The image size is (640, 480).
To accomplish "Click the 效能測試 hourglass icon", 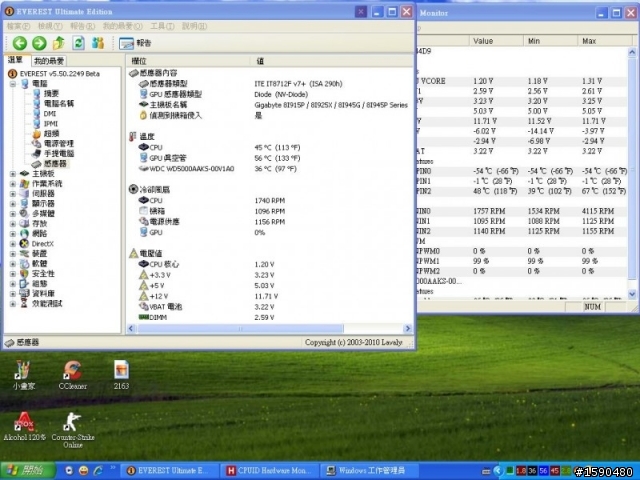I will (24, 304).
